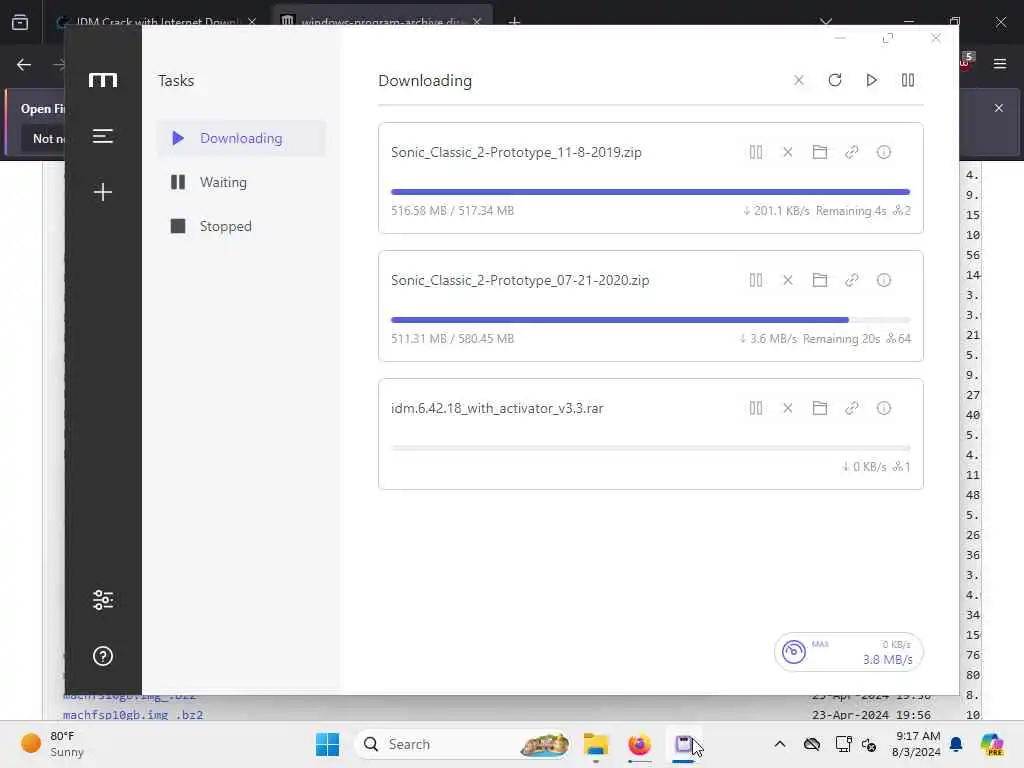Dismiss the browser notification bar
Viewport: 1024px width, 768px height.
[999, 108]
